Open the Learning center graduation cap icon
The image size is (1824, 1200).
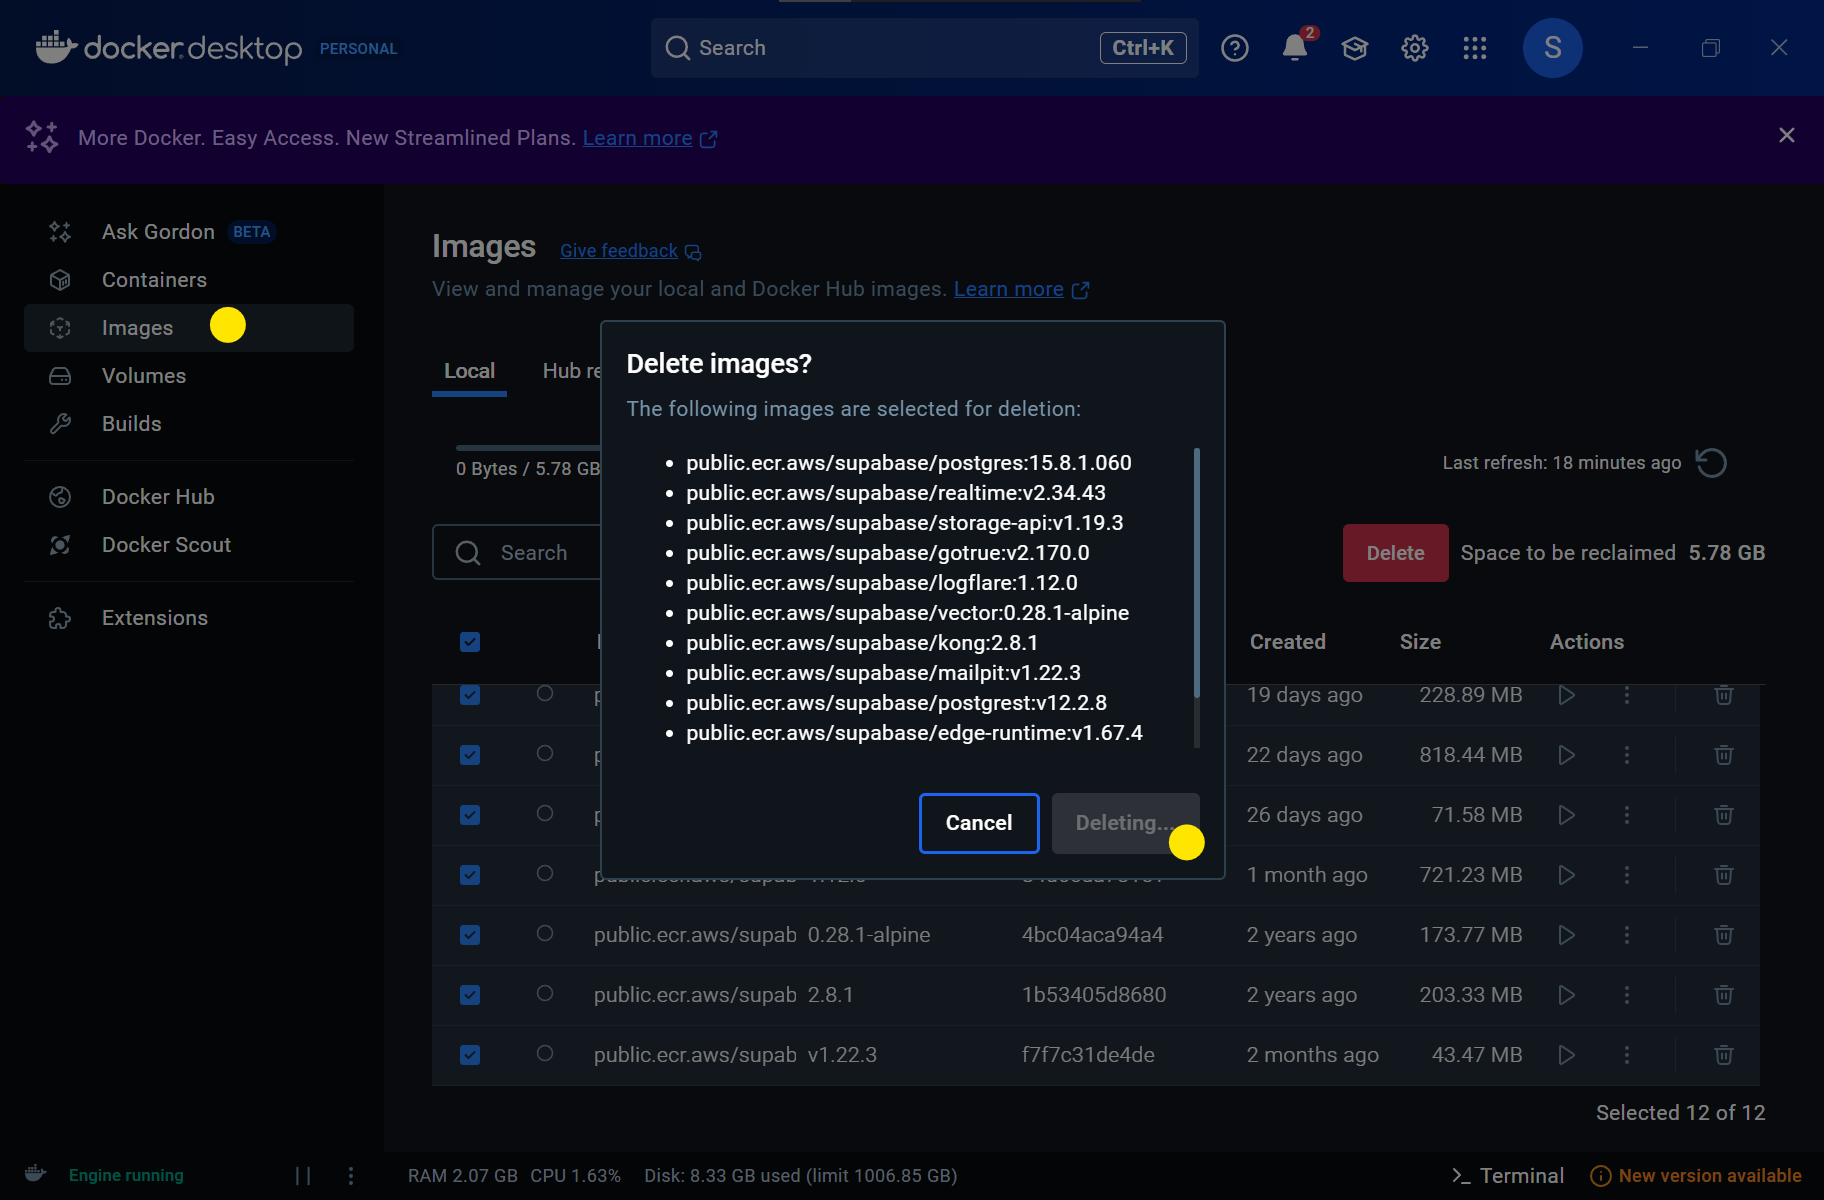[1355, 48]
